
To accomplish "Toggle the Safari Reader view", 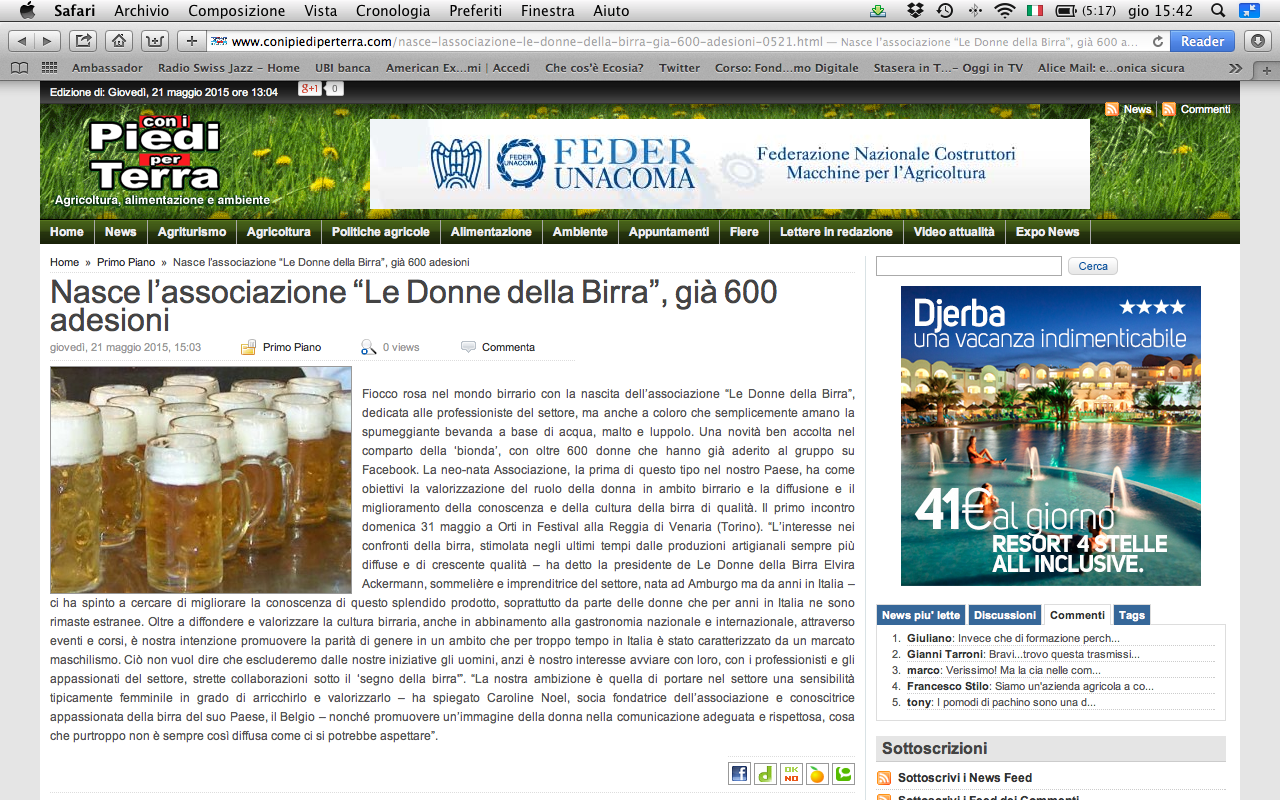I will point(1202,41).
